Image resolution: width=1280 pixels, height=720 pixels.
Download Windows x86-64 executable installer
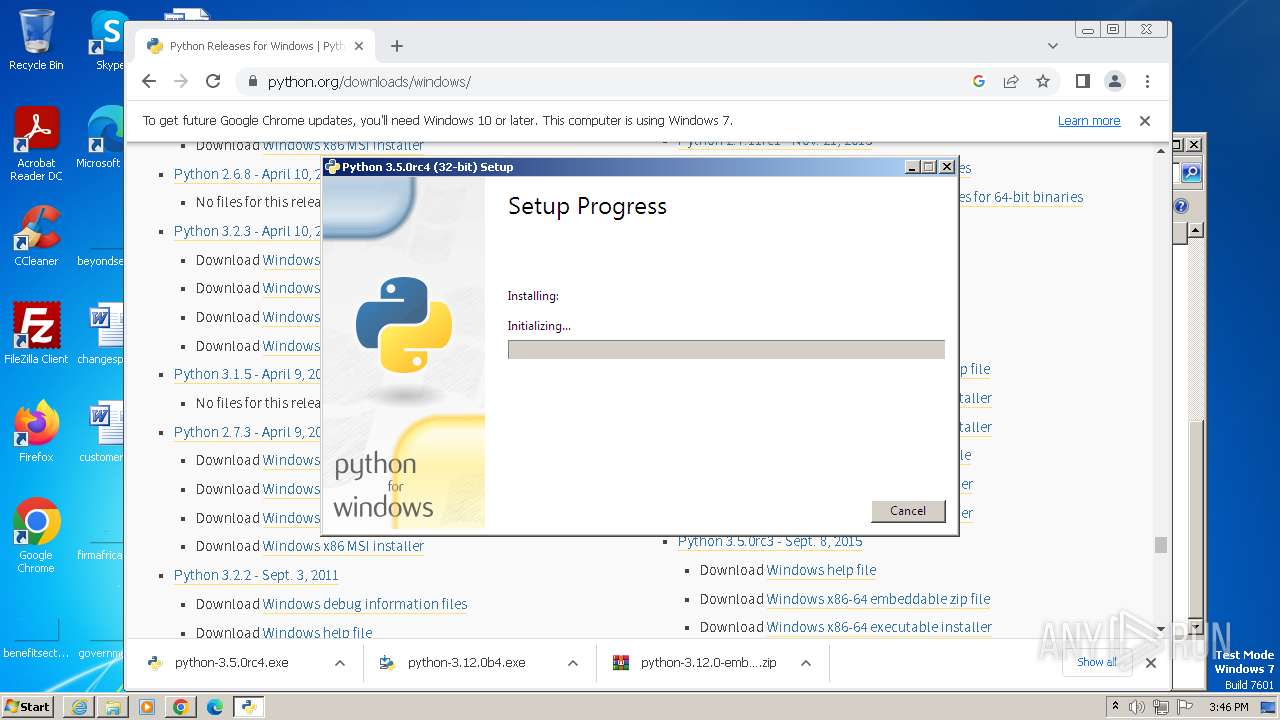[879, 627]
